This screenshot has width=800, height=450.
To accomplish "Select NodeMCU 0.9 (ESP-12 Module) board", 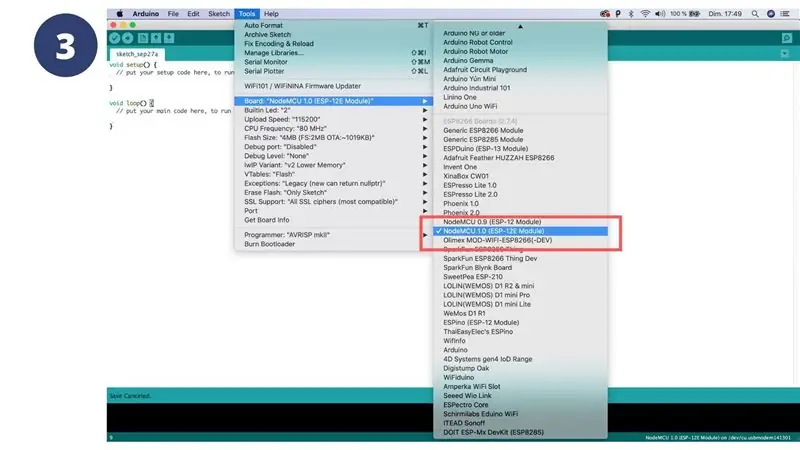I will pyautogui.click(x=520, y=222).
